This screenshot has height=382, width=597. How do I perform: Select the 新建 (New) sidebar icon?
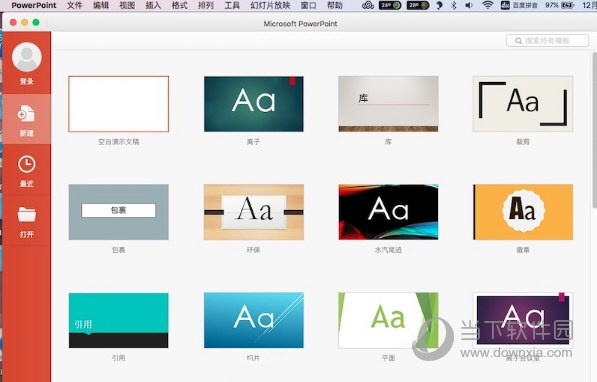pos(26,114)
